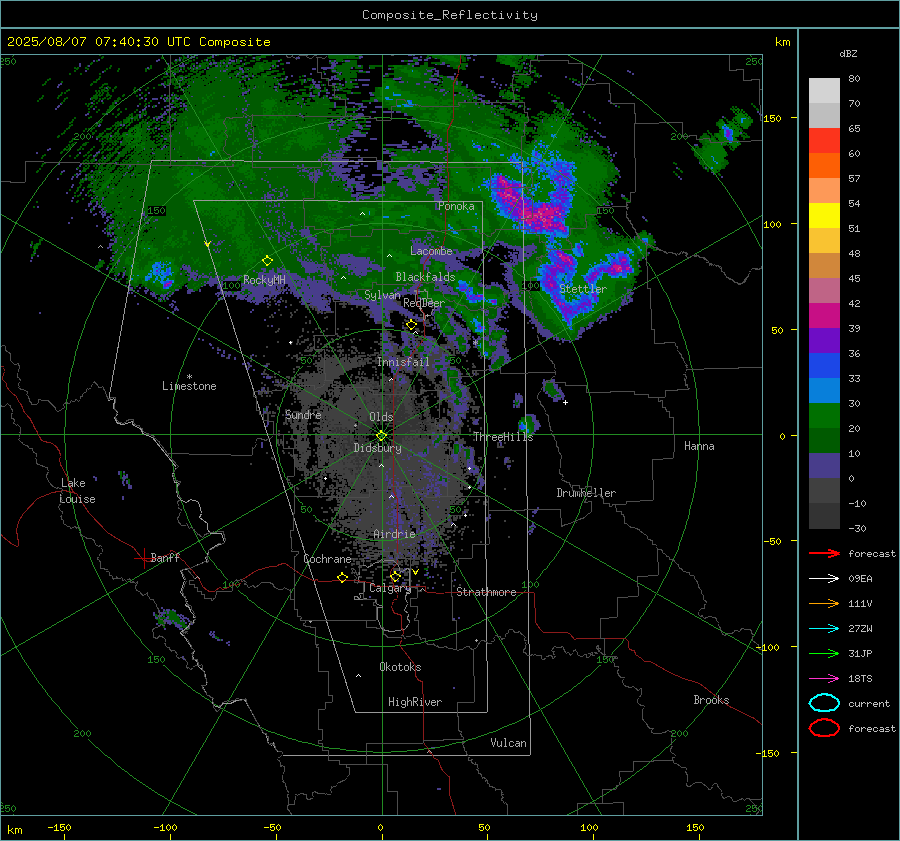Click the white 09EA arrow in legend
Viewport: 900px width, 841px height.
tap(824, 579)
